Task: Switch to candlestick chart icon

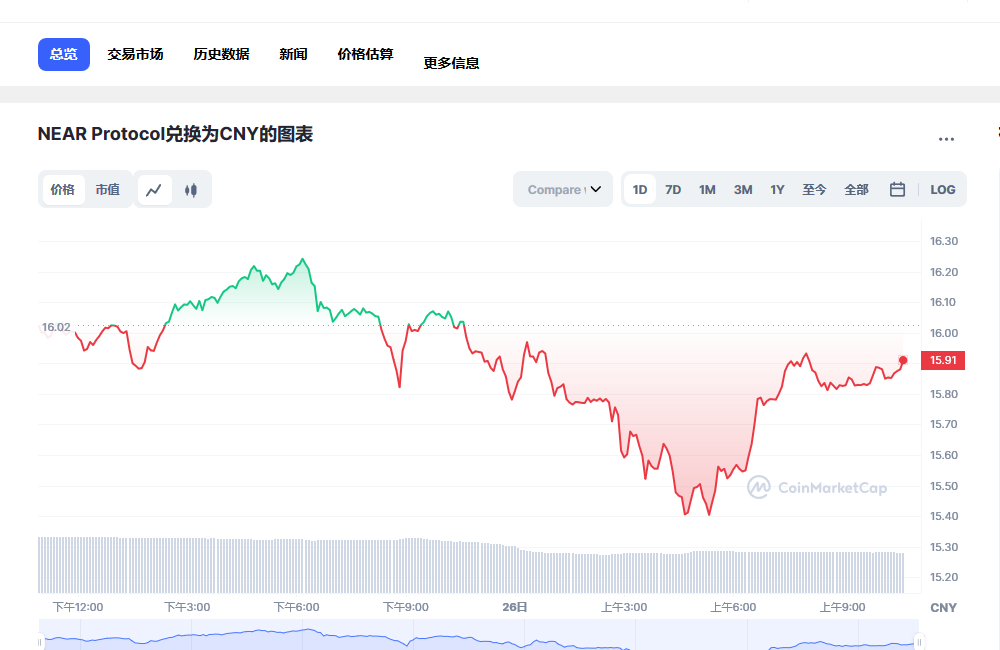Action: [191, 190]
